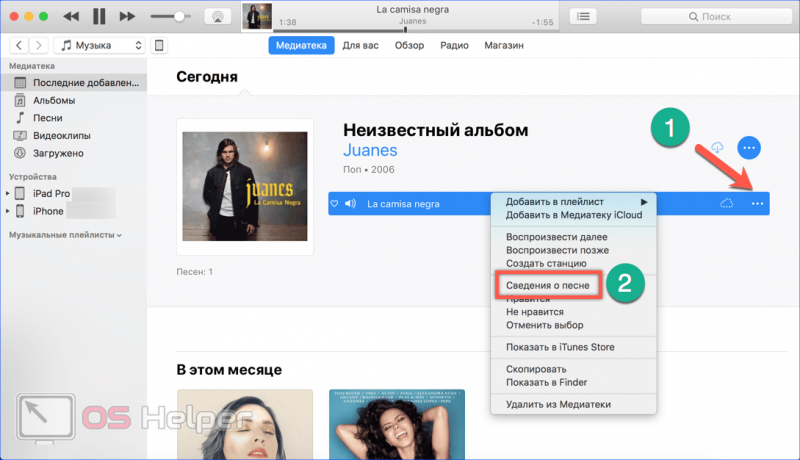Go back with the left chevron
800x460 pixels.
(x=19, y=45)
